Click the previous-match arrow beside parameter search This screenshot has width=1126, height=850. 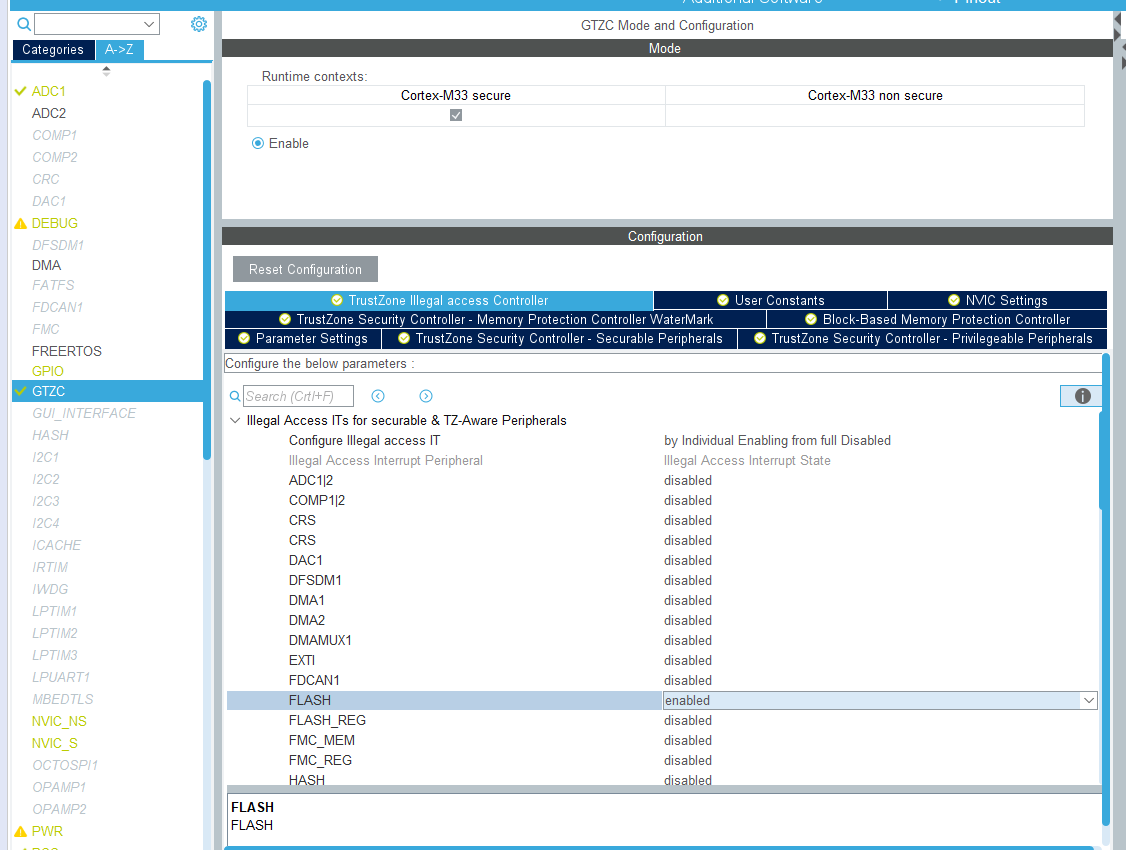point(378,396)
